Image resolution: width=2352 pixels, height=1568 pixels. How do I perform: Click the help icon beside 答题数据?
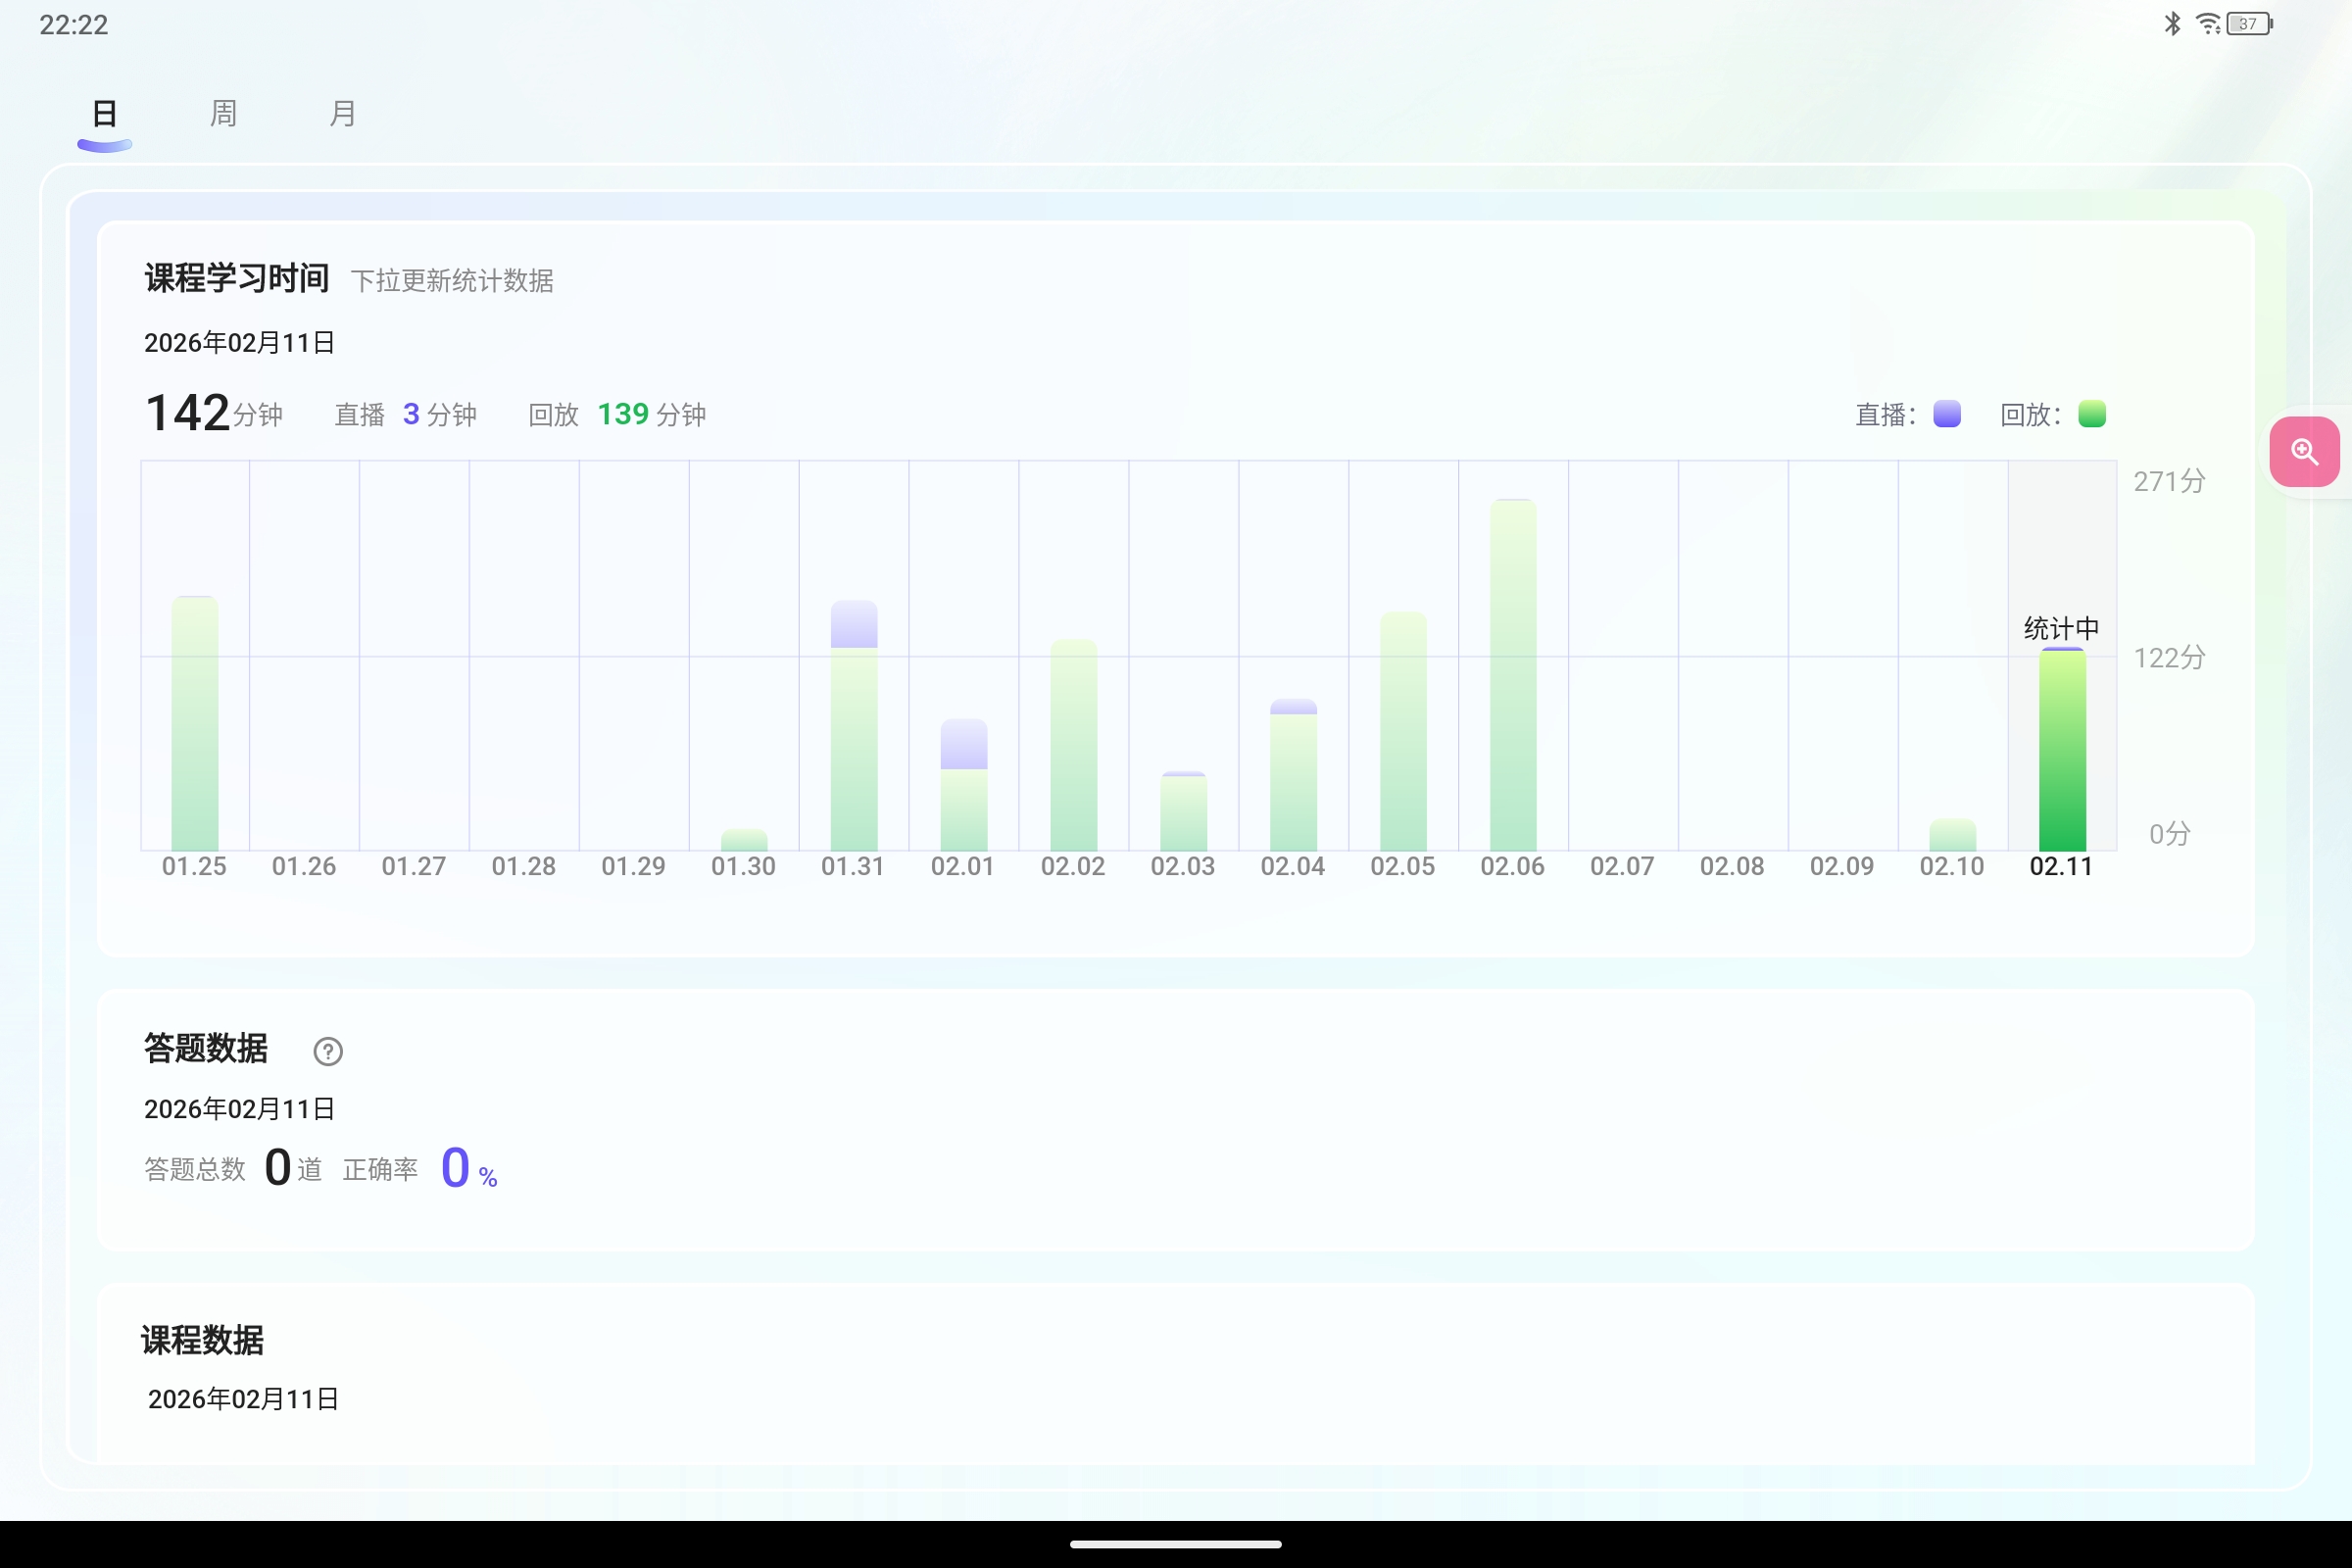pos(328,1051)
